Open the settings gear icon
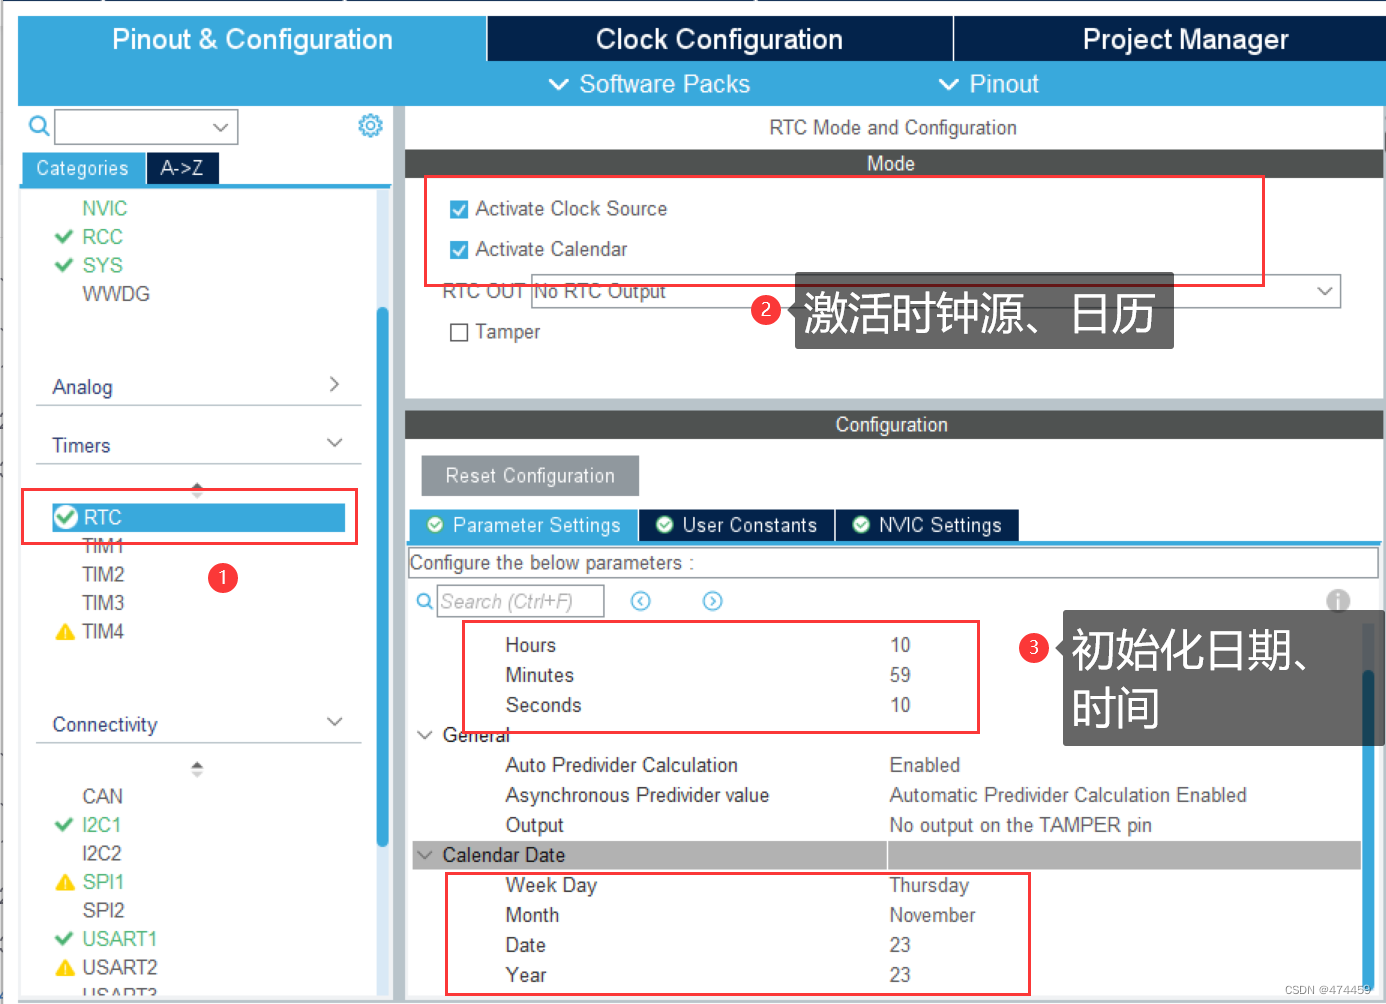Screen dimensions: 1386x1004 370,125
